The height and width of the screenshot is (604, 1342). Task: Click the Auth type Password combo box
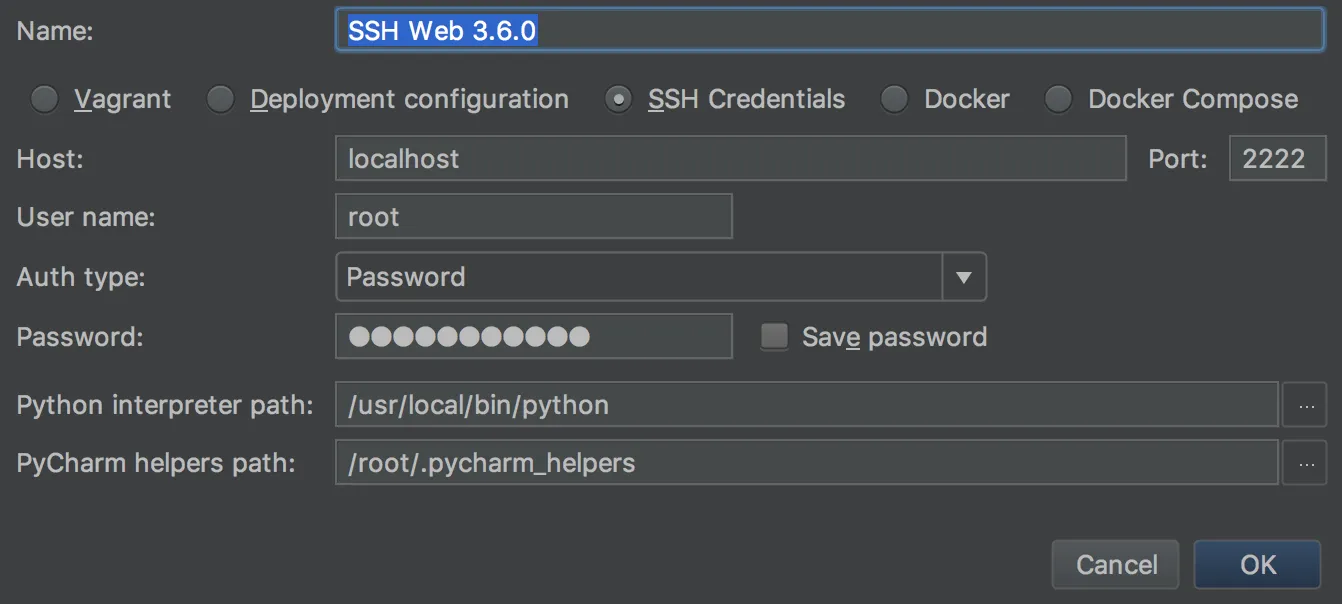(638, 277)
